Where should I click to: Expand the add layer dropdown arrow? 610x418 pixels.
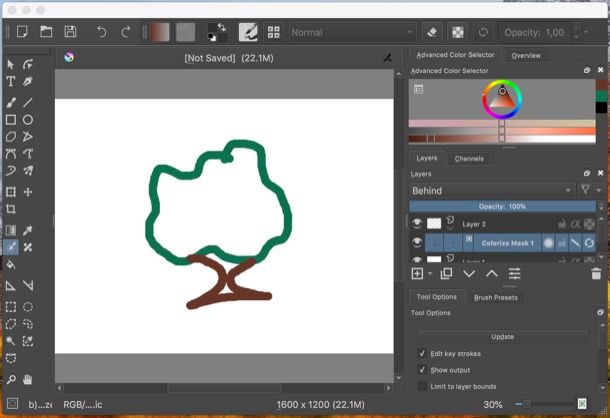coord(430,274)
